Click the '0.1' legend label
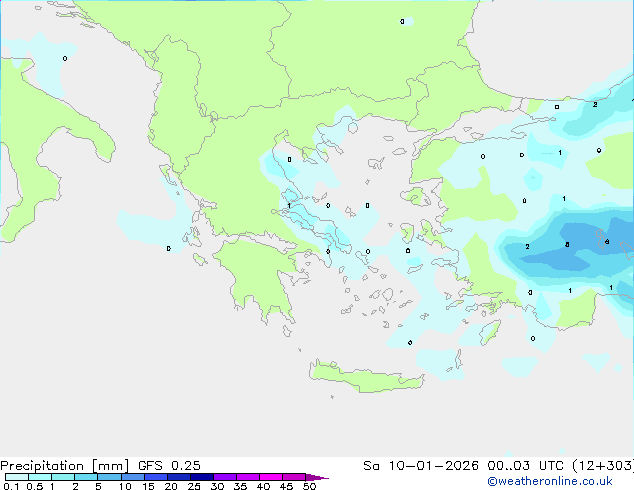The width and height of the screenshot is (634, 490). 11,486
